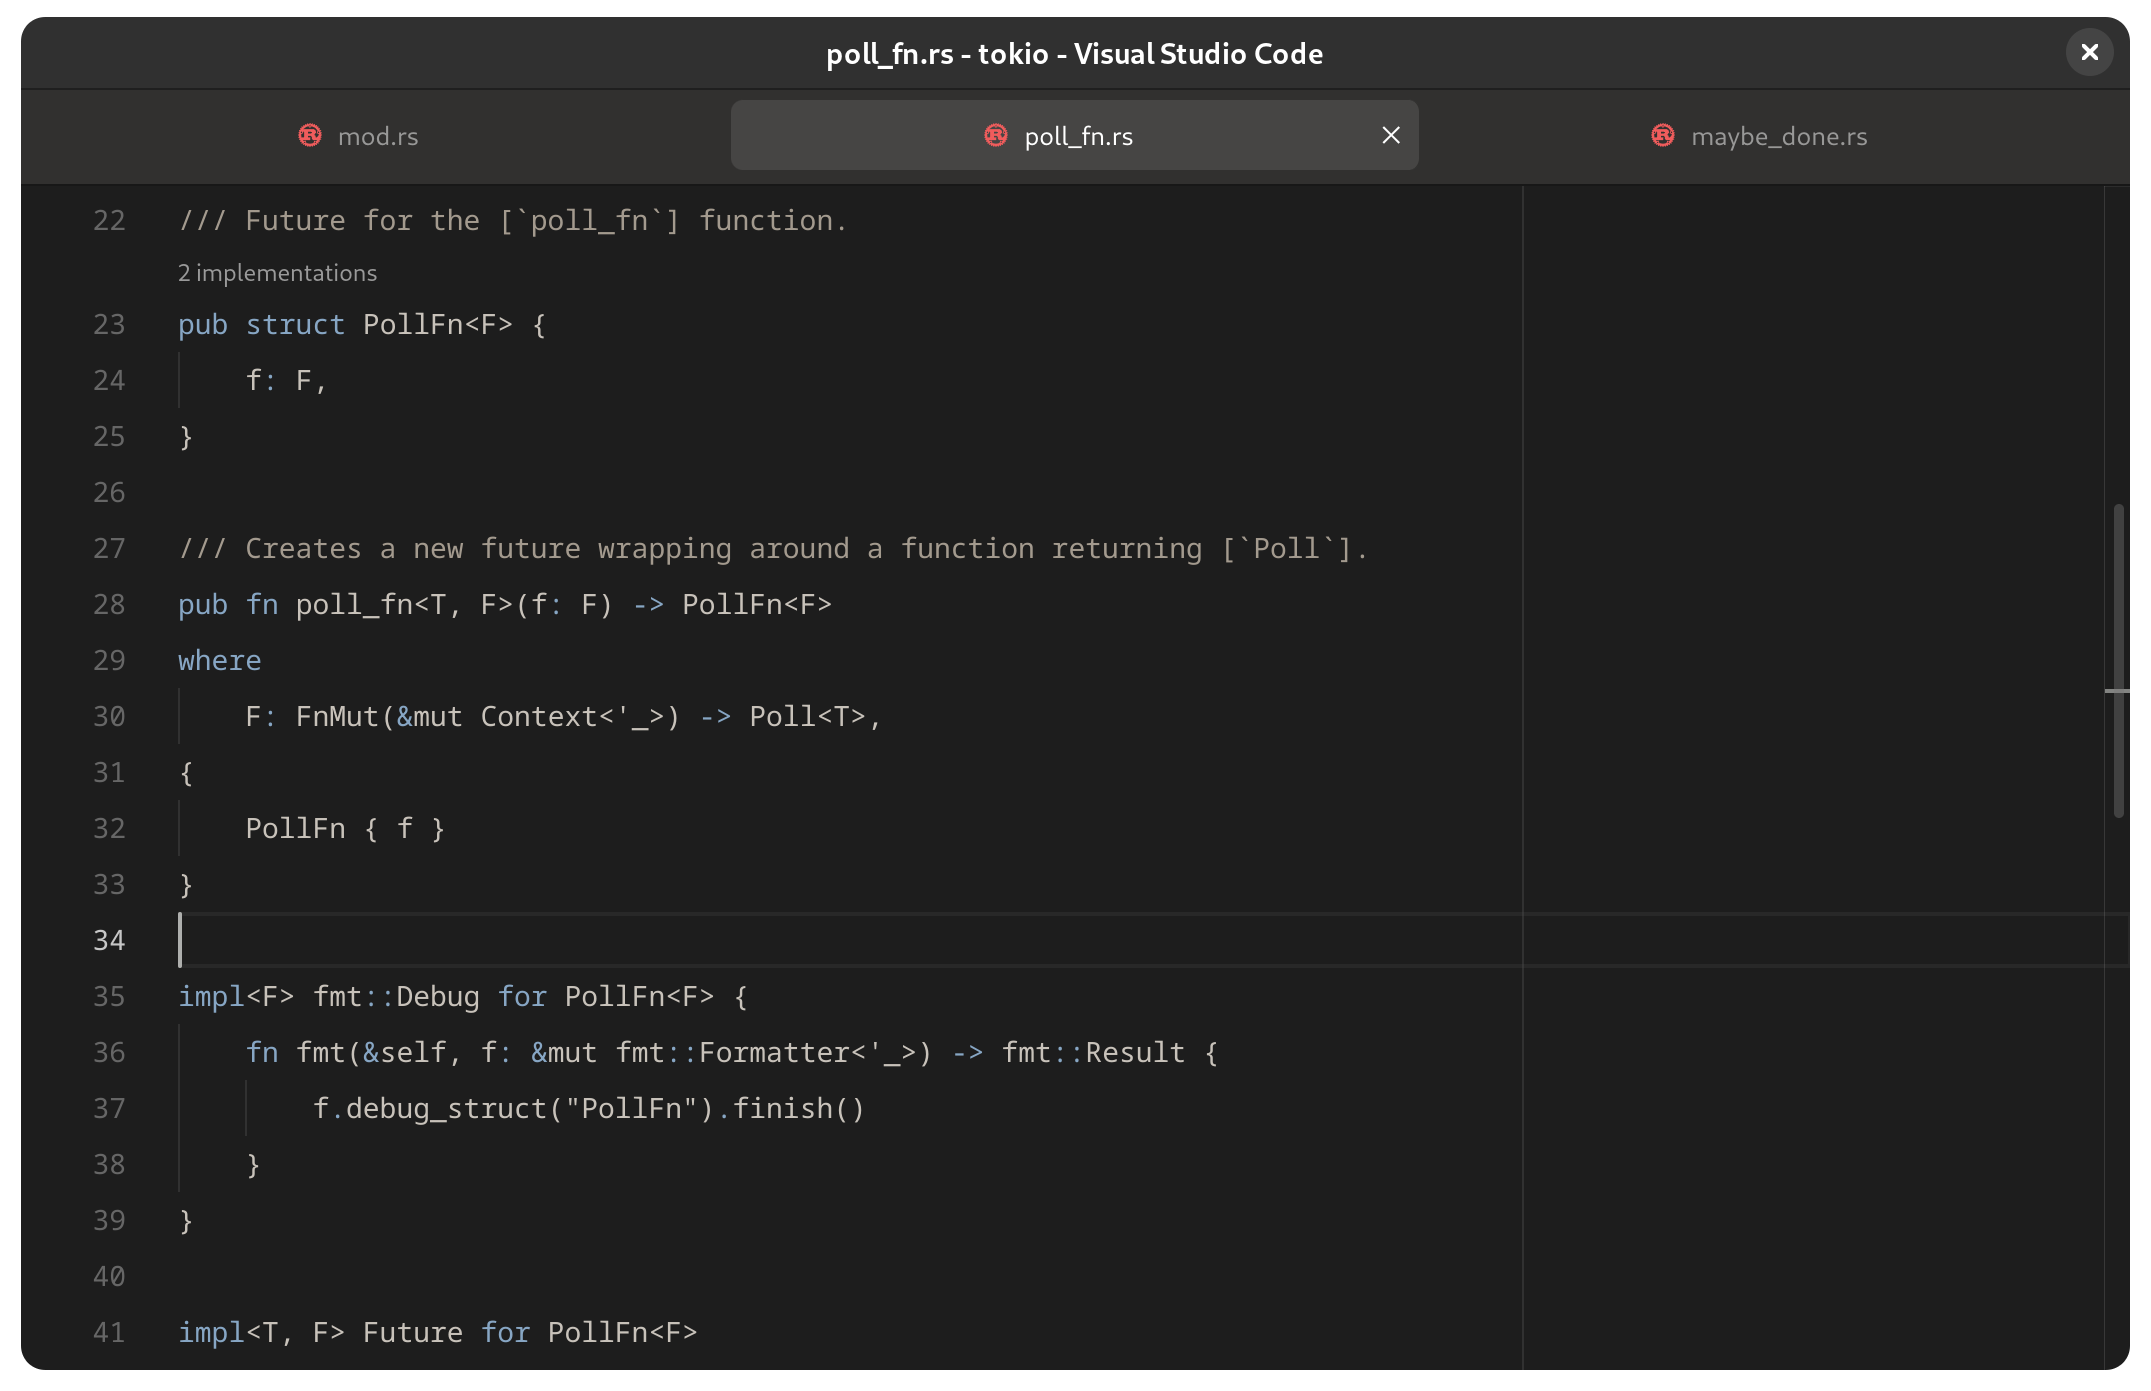Click the Rust icon on the mod.rs tab
The image size is (2151, 1391).
pos(308,136)
